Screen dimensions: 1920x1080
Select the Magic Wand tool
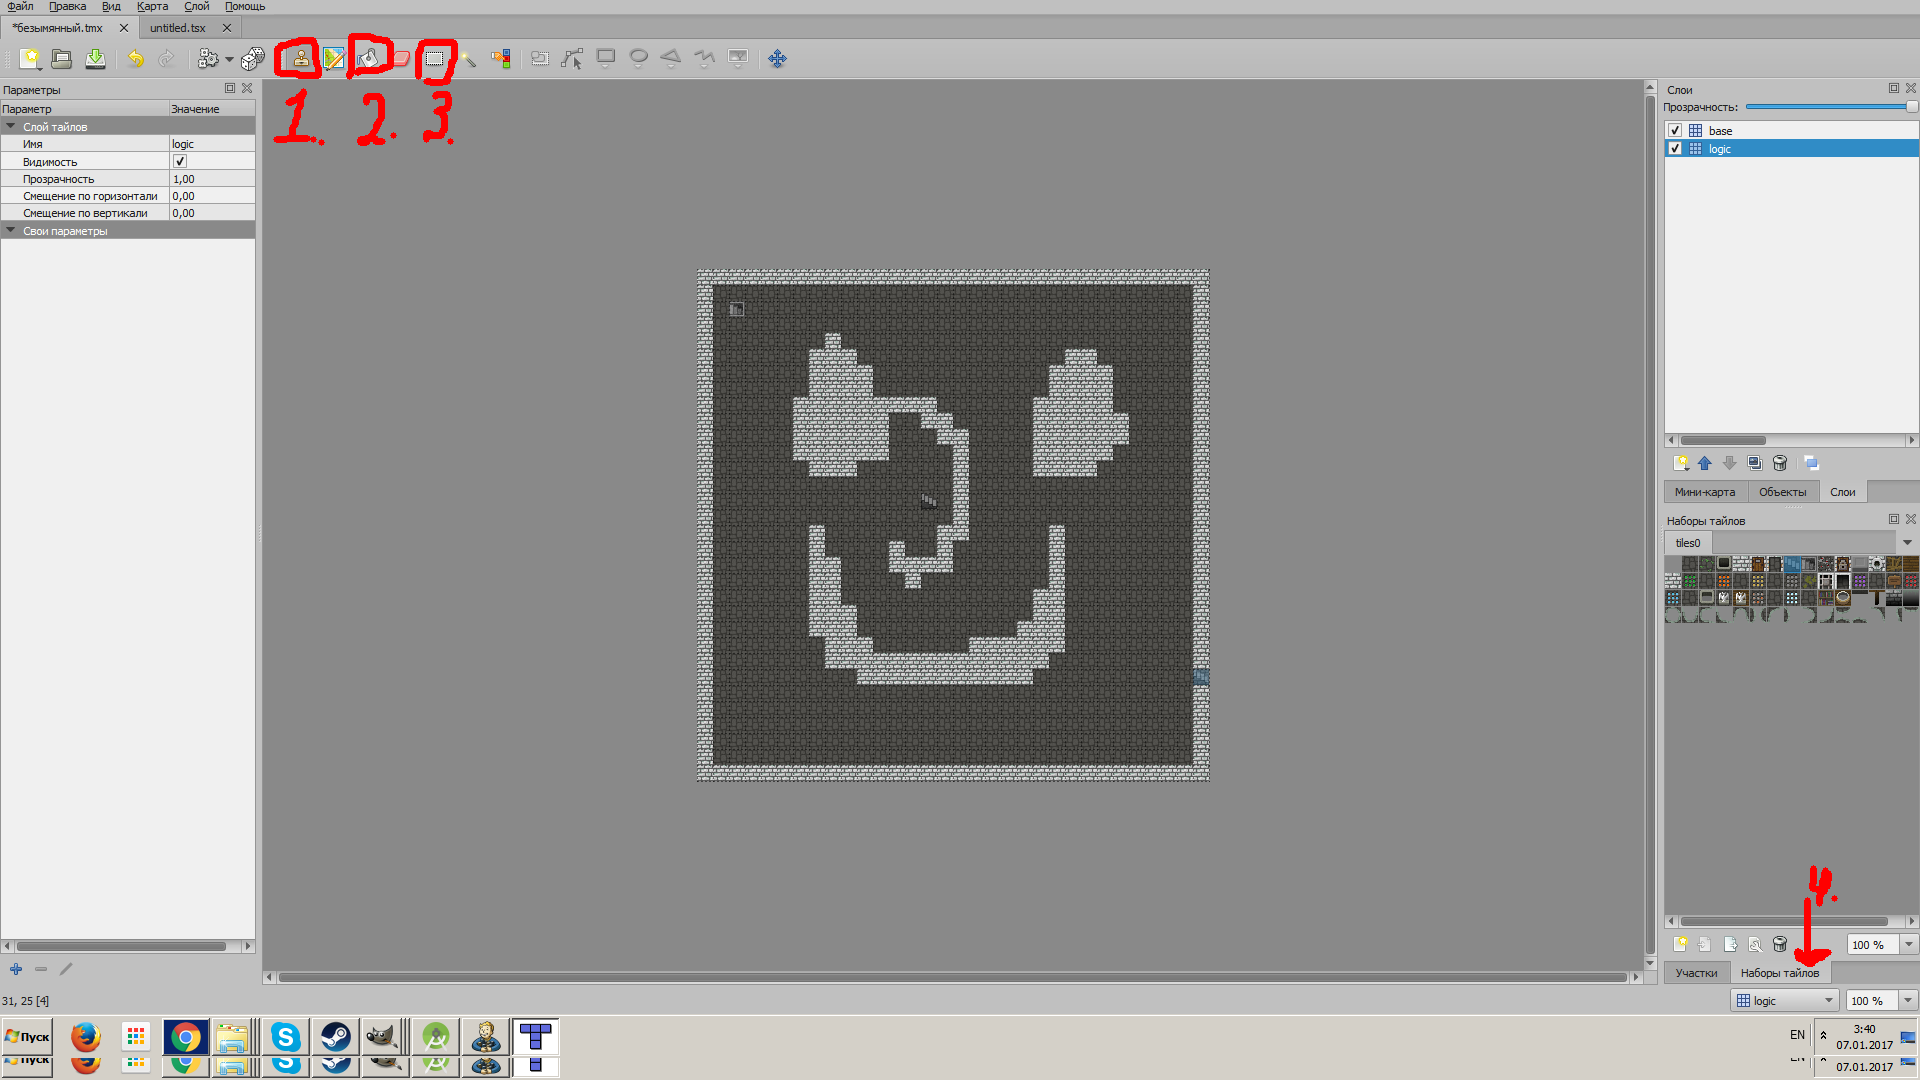point(468,59)
